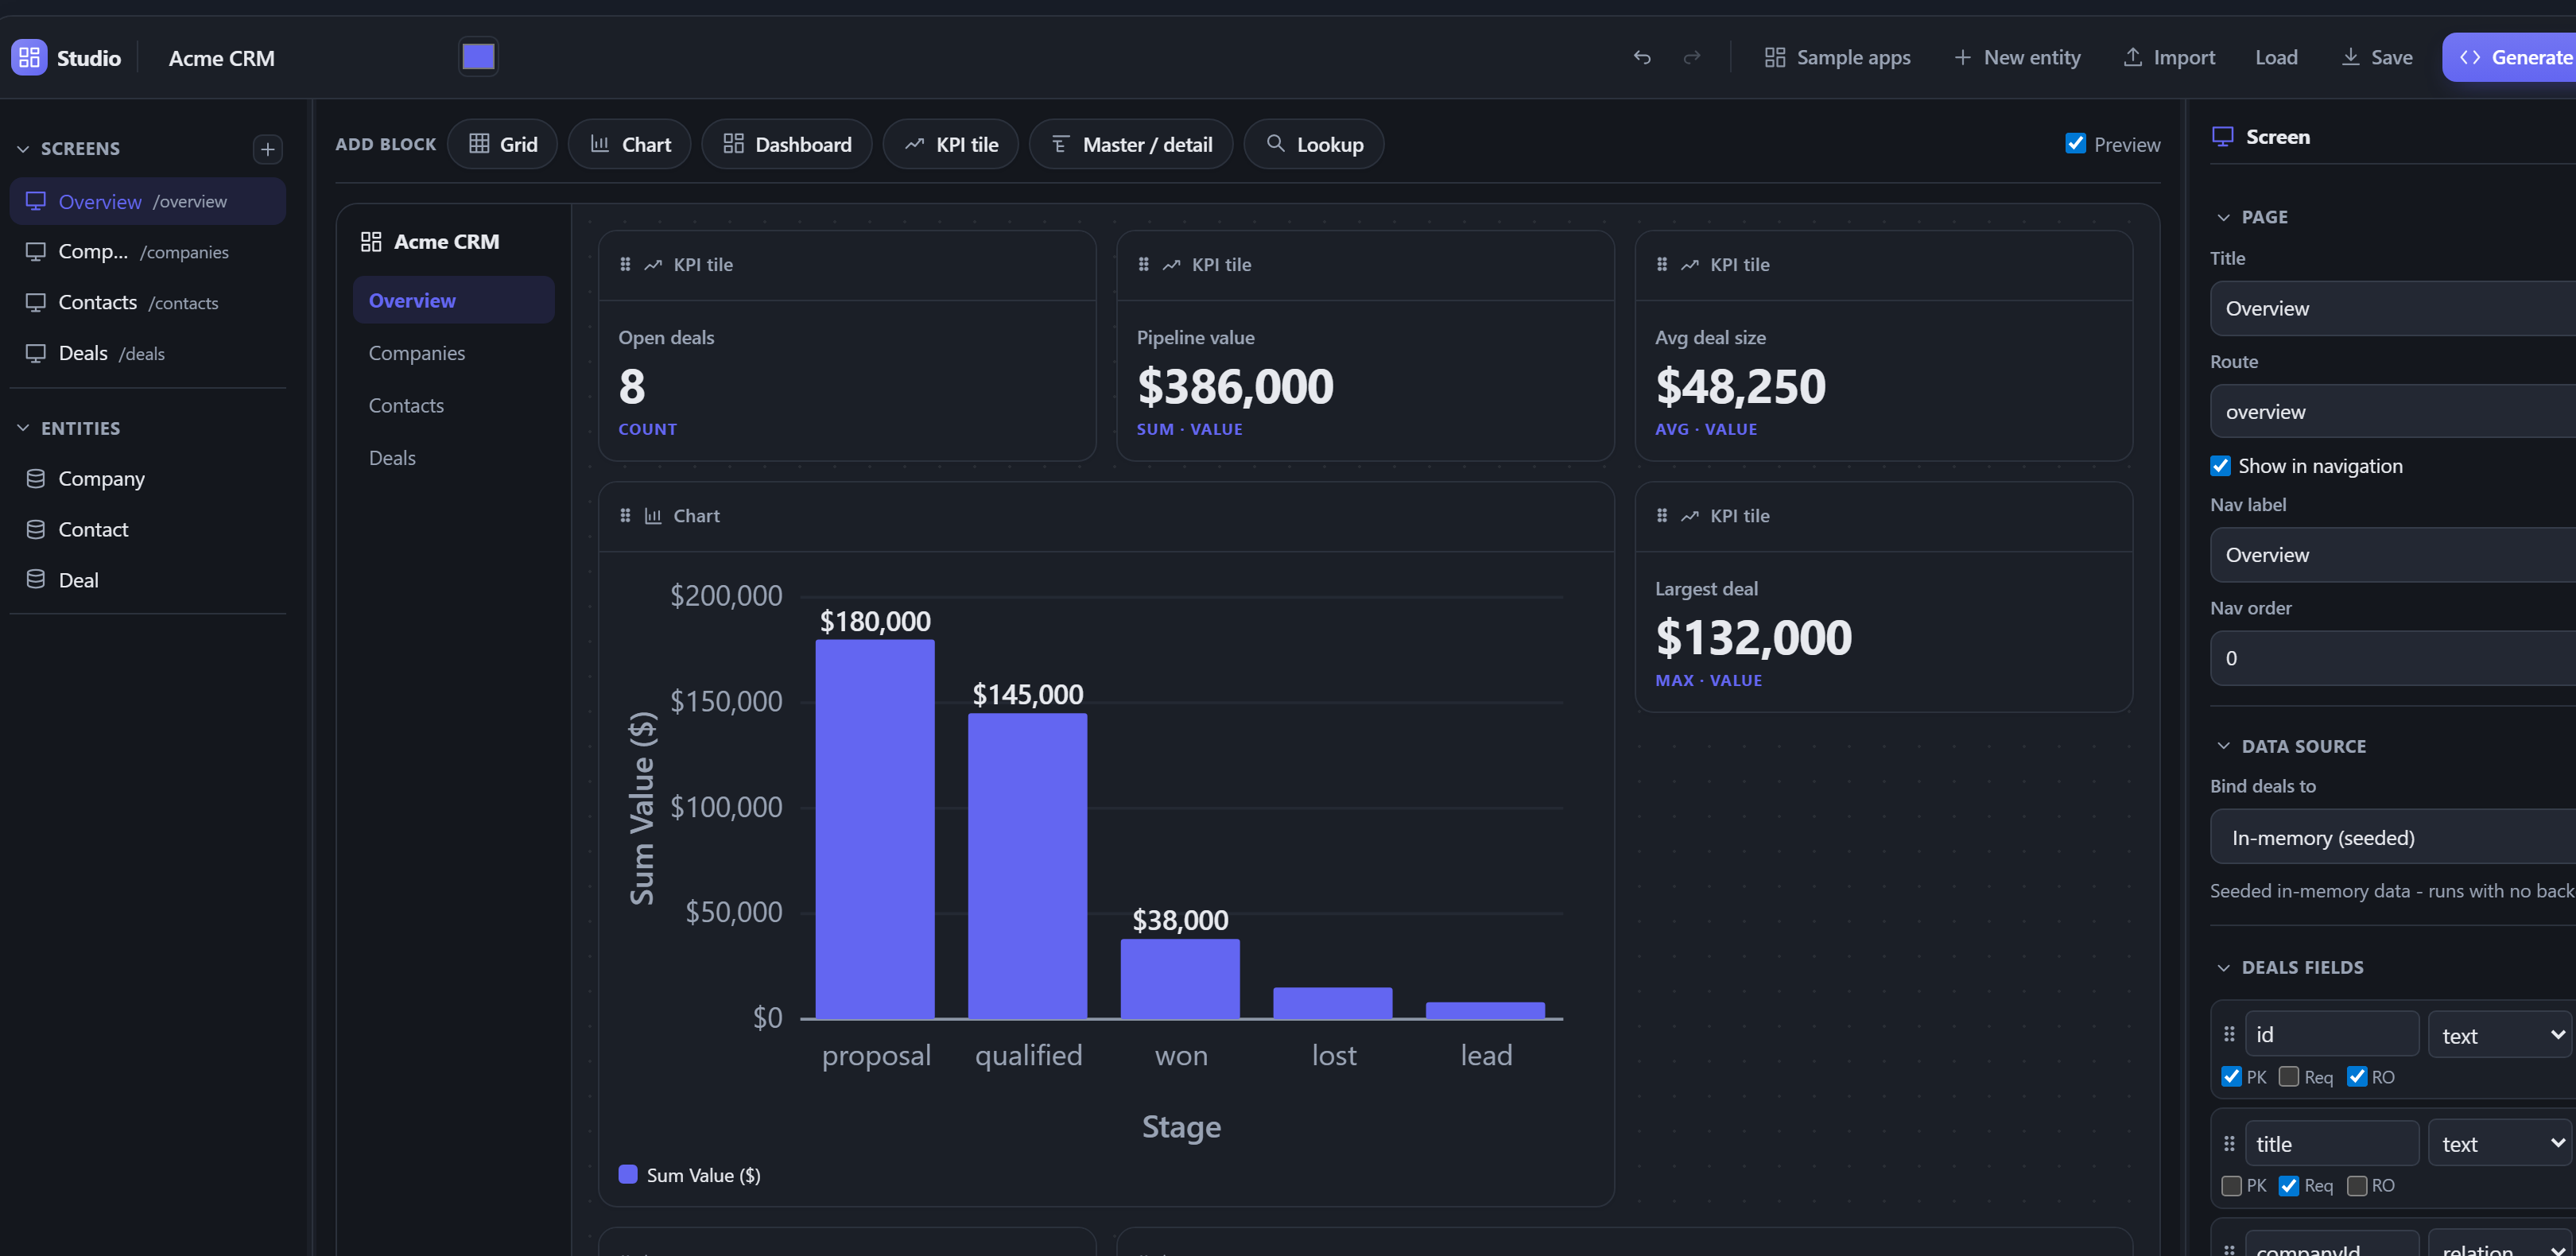Add a Grid block
The height and width of the screenshot is (1256, 2576).
(503, 144)
